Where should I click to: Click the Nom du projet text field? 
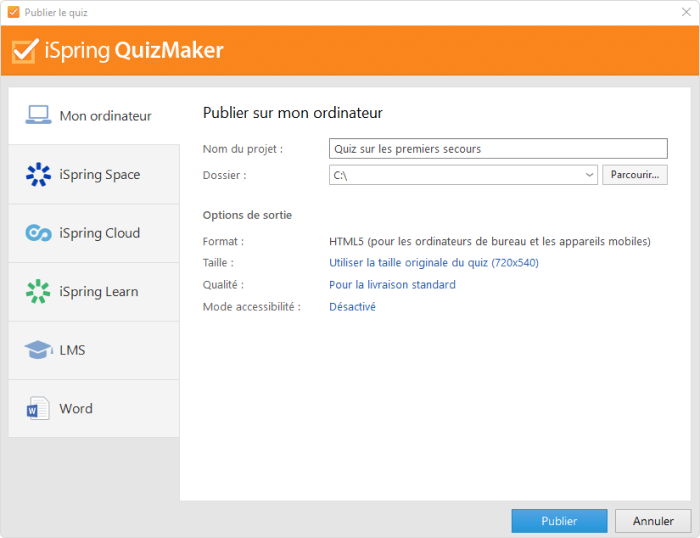(498, 149)
